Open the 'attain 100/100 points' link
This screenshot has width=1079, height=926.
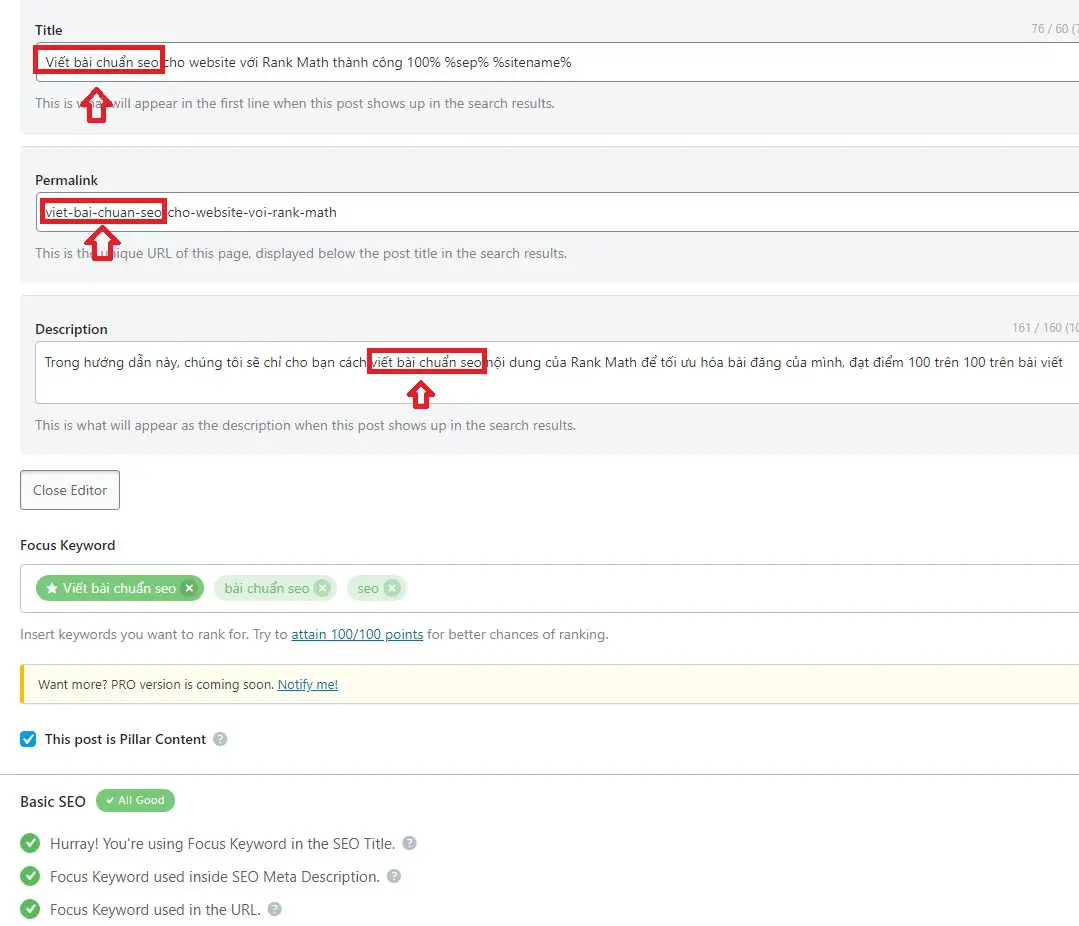(357, 634)
